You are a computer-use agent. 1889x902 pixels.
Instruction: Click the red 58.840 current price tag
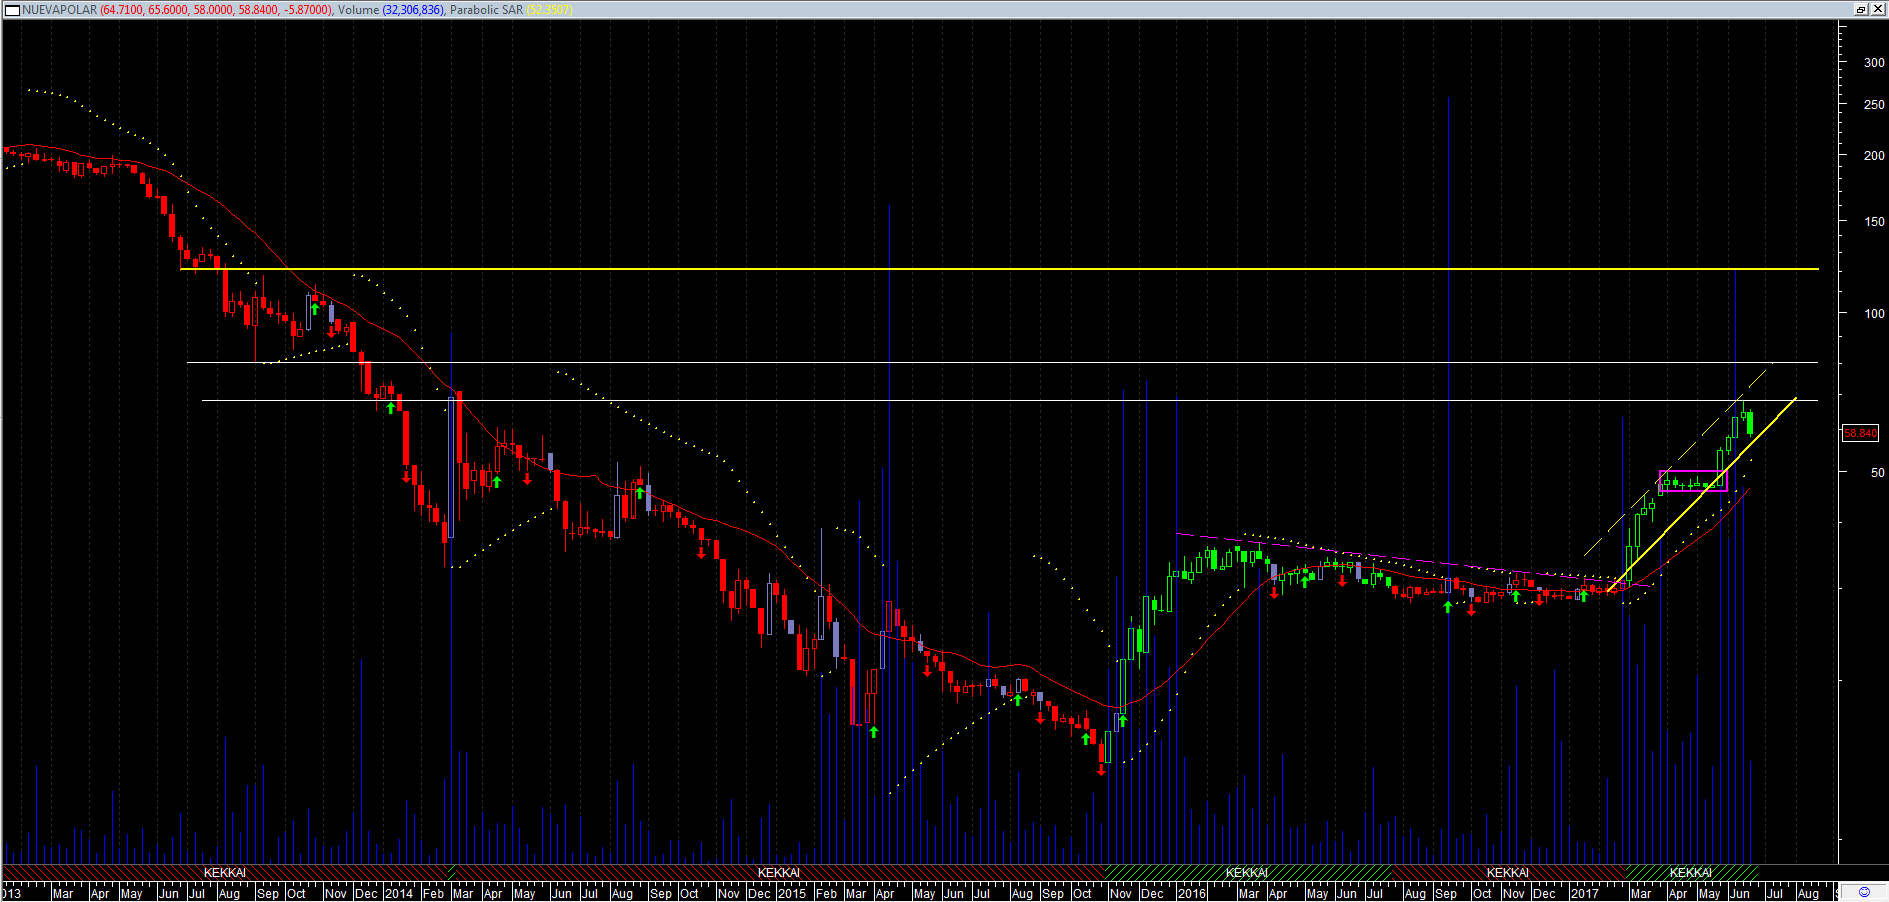pyautogui.click(x=1860, y=433)
